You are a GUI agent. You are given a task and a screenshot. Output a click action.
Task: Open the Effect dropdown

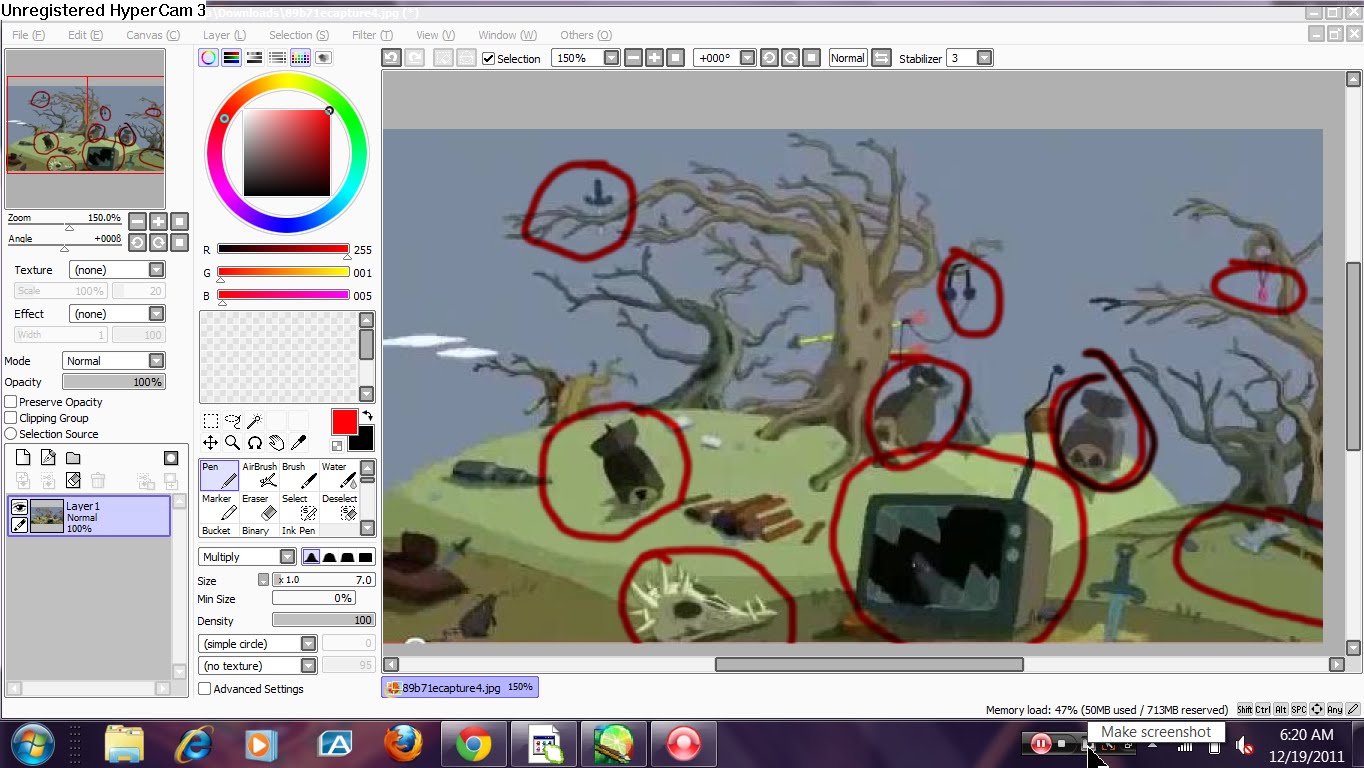click(117, 314)
